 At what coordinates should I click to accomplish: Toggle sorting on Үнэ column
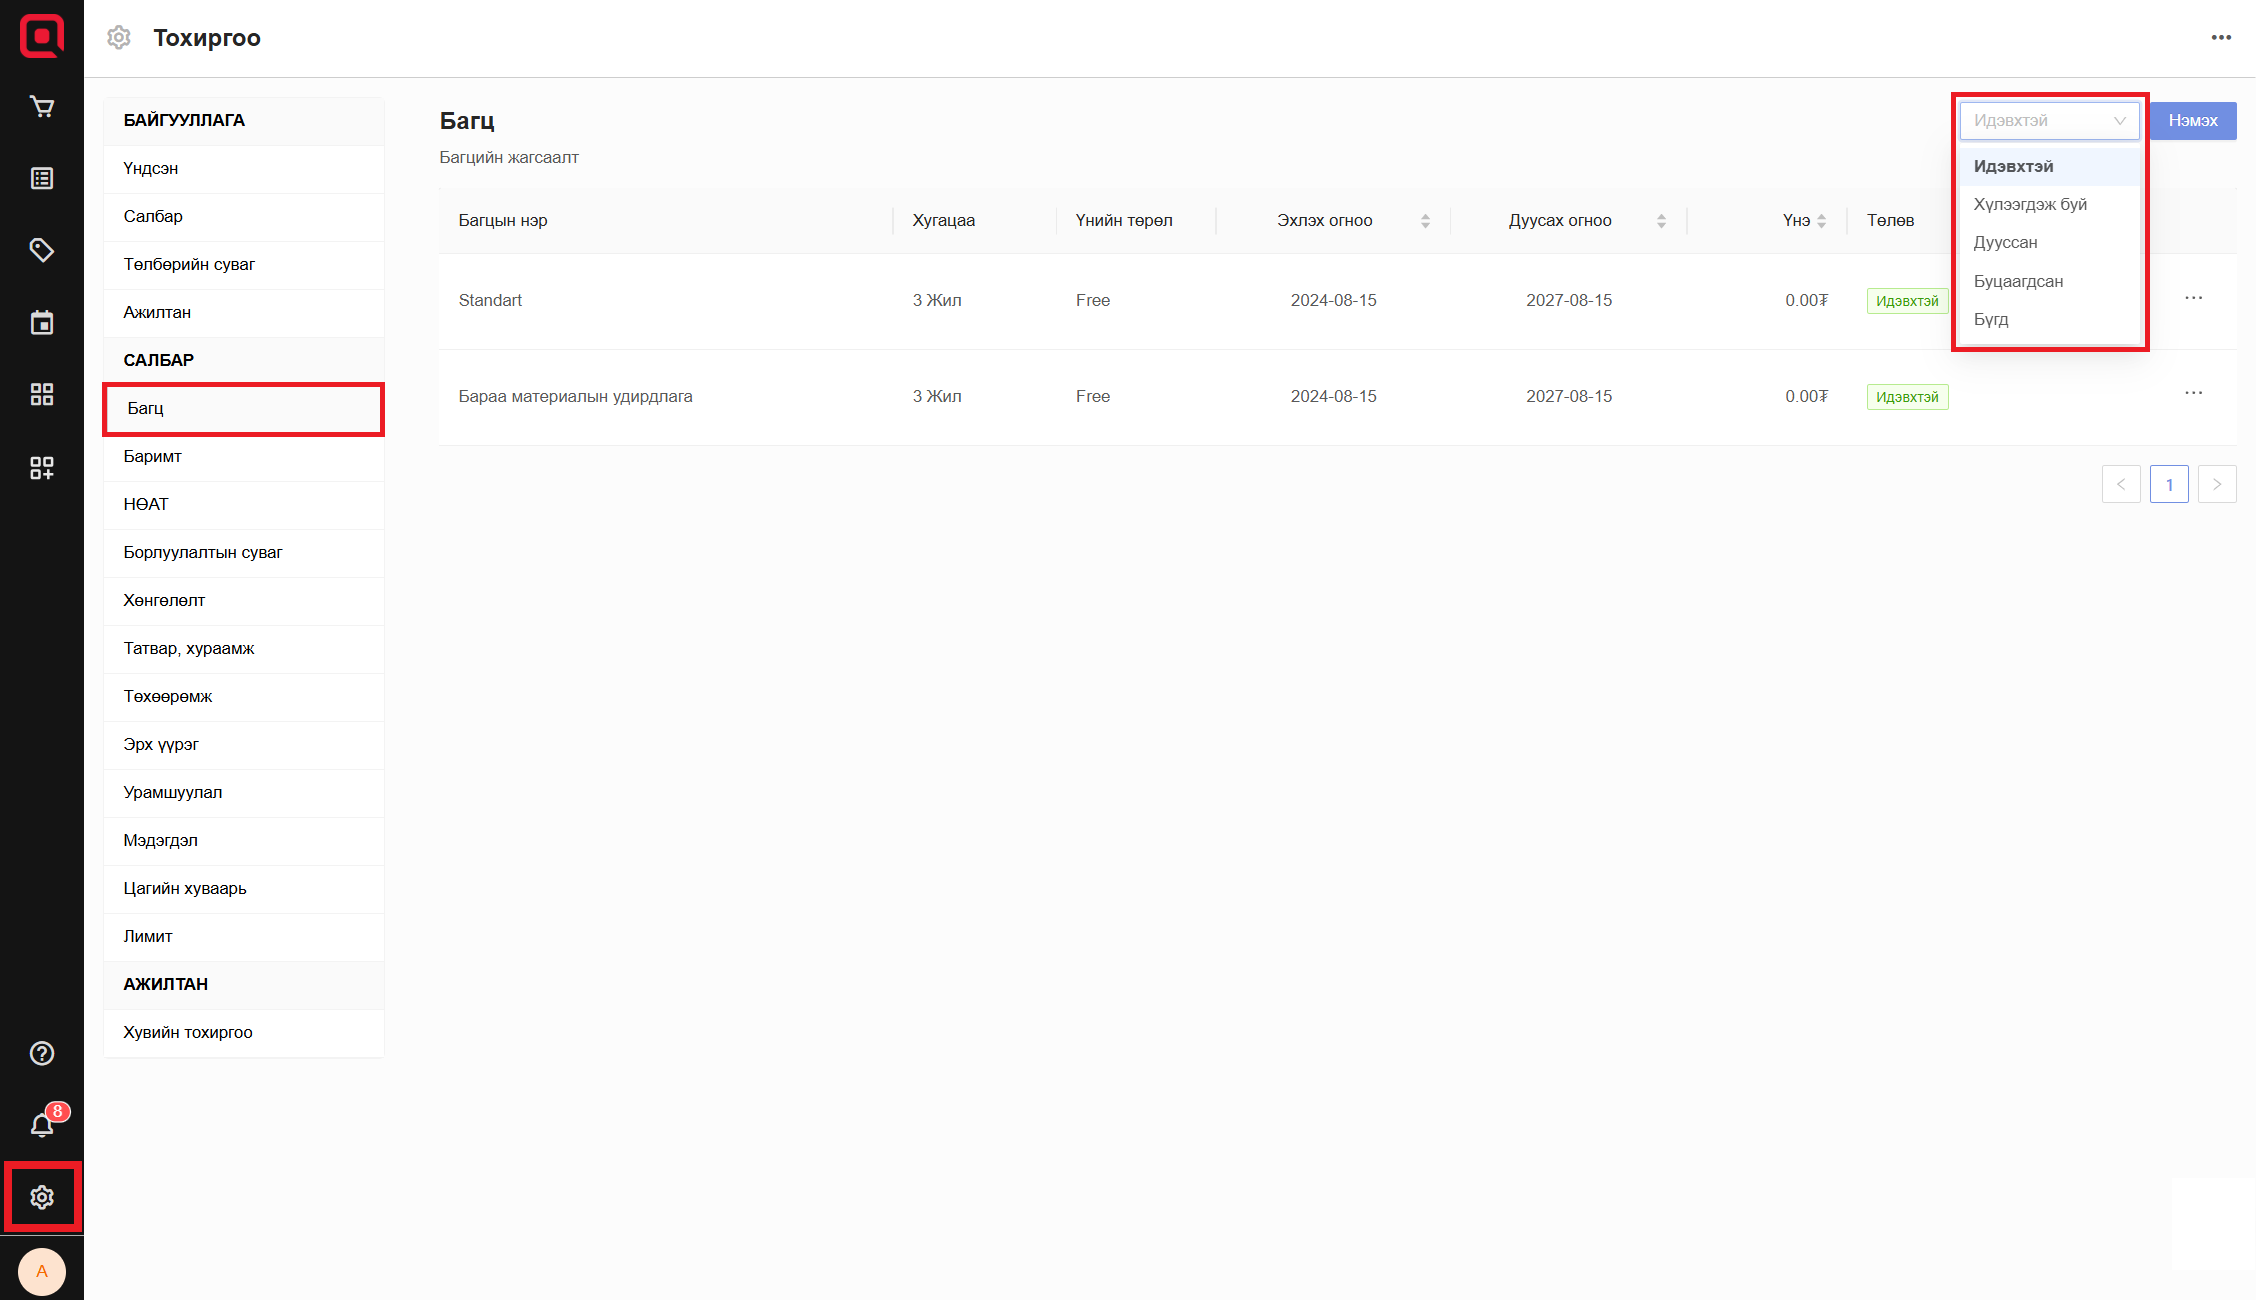1821,221
